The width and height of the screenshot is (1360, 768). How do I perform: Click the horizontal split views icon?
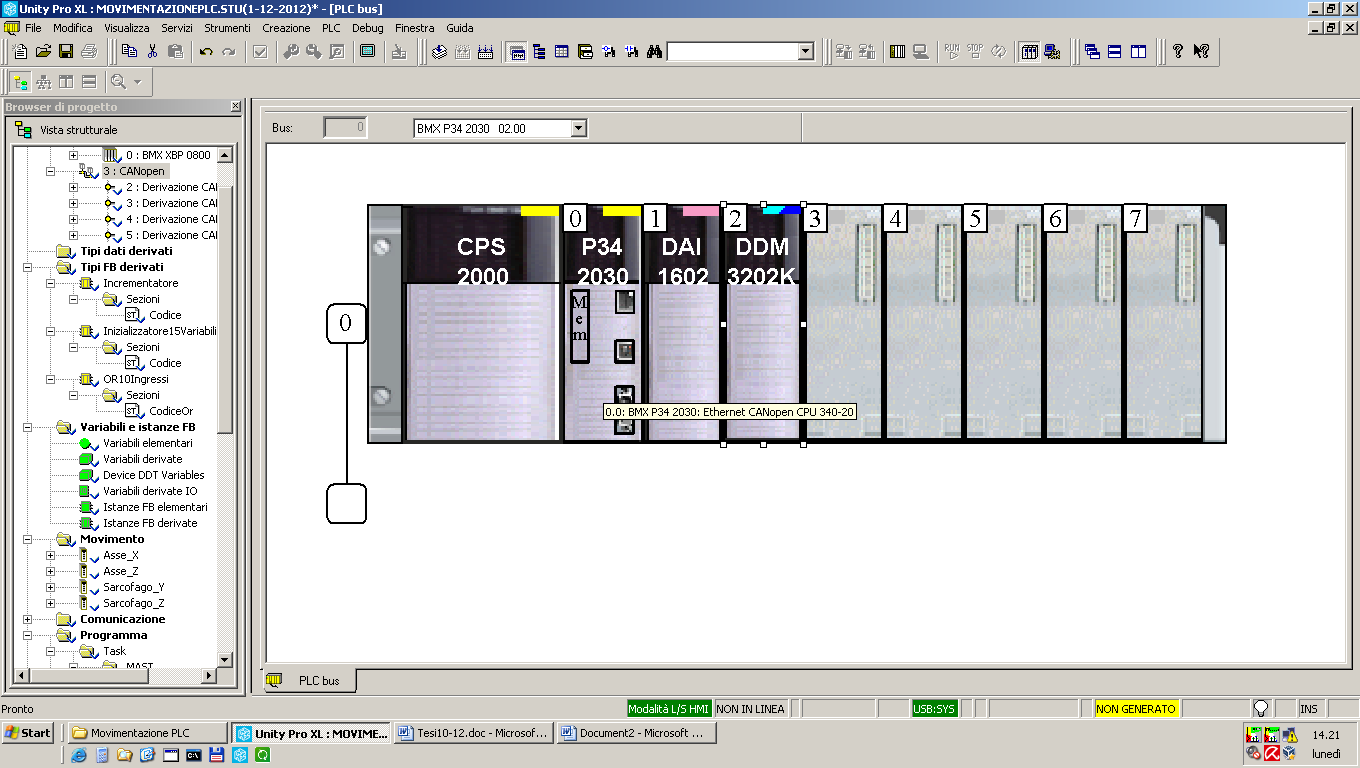pyautogui.click(x=89, y=82)
